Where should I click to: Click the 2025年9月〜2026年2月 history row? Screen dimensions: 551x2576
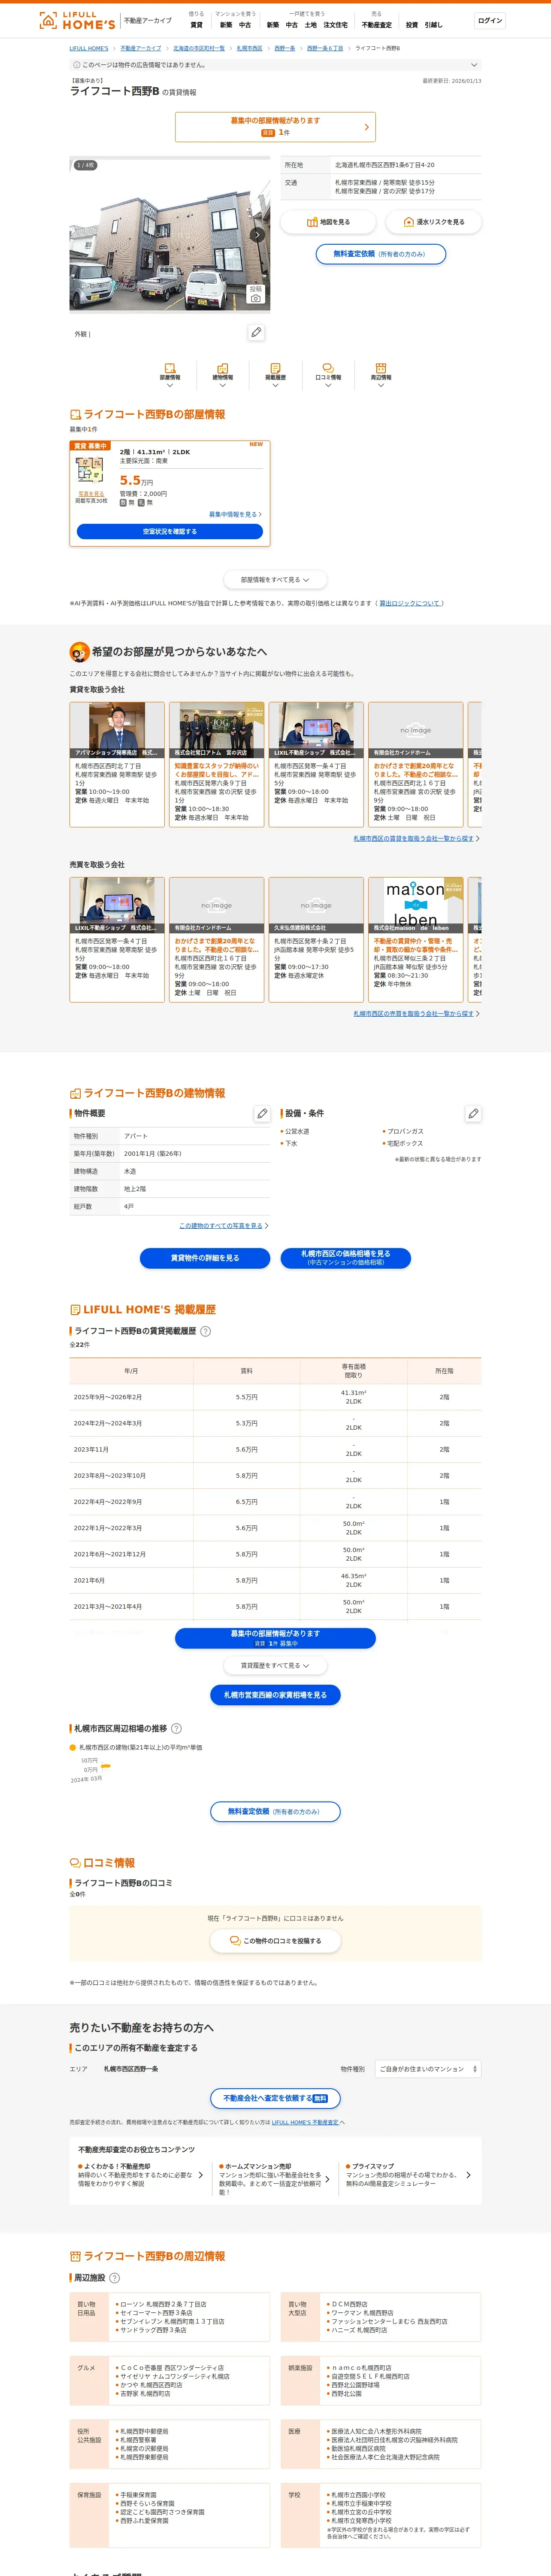[x=275, y=1397]
